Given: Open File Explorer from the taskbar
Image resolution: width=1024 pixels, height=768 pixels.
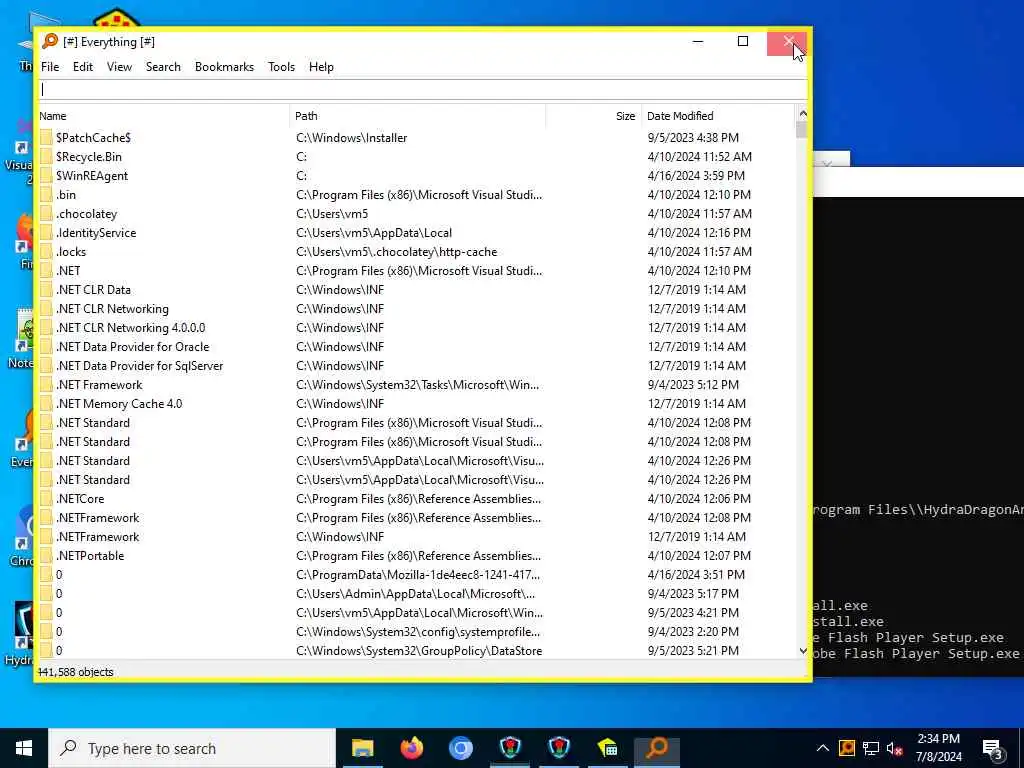Looking at the screenshot, I should pos(362,748).
